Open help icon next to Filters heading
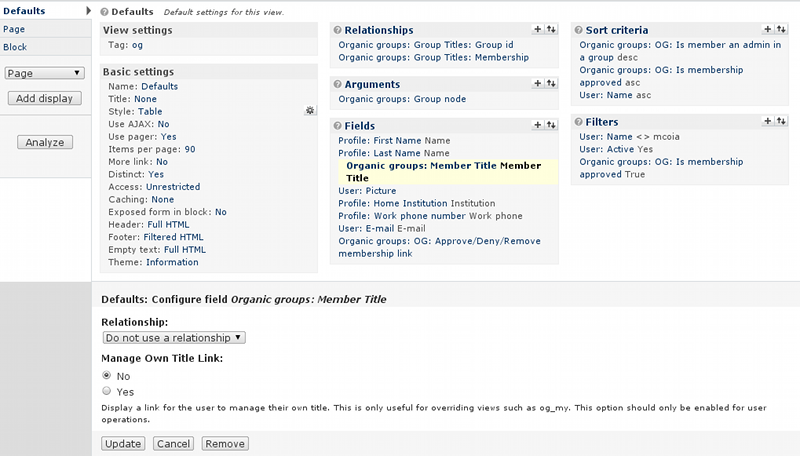 pos(579,122)
